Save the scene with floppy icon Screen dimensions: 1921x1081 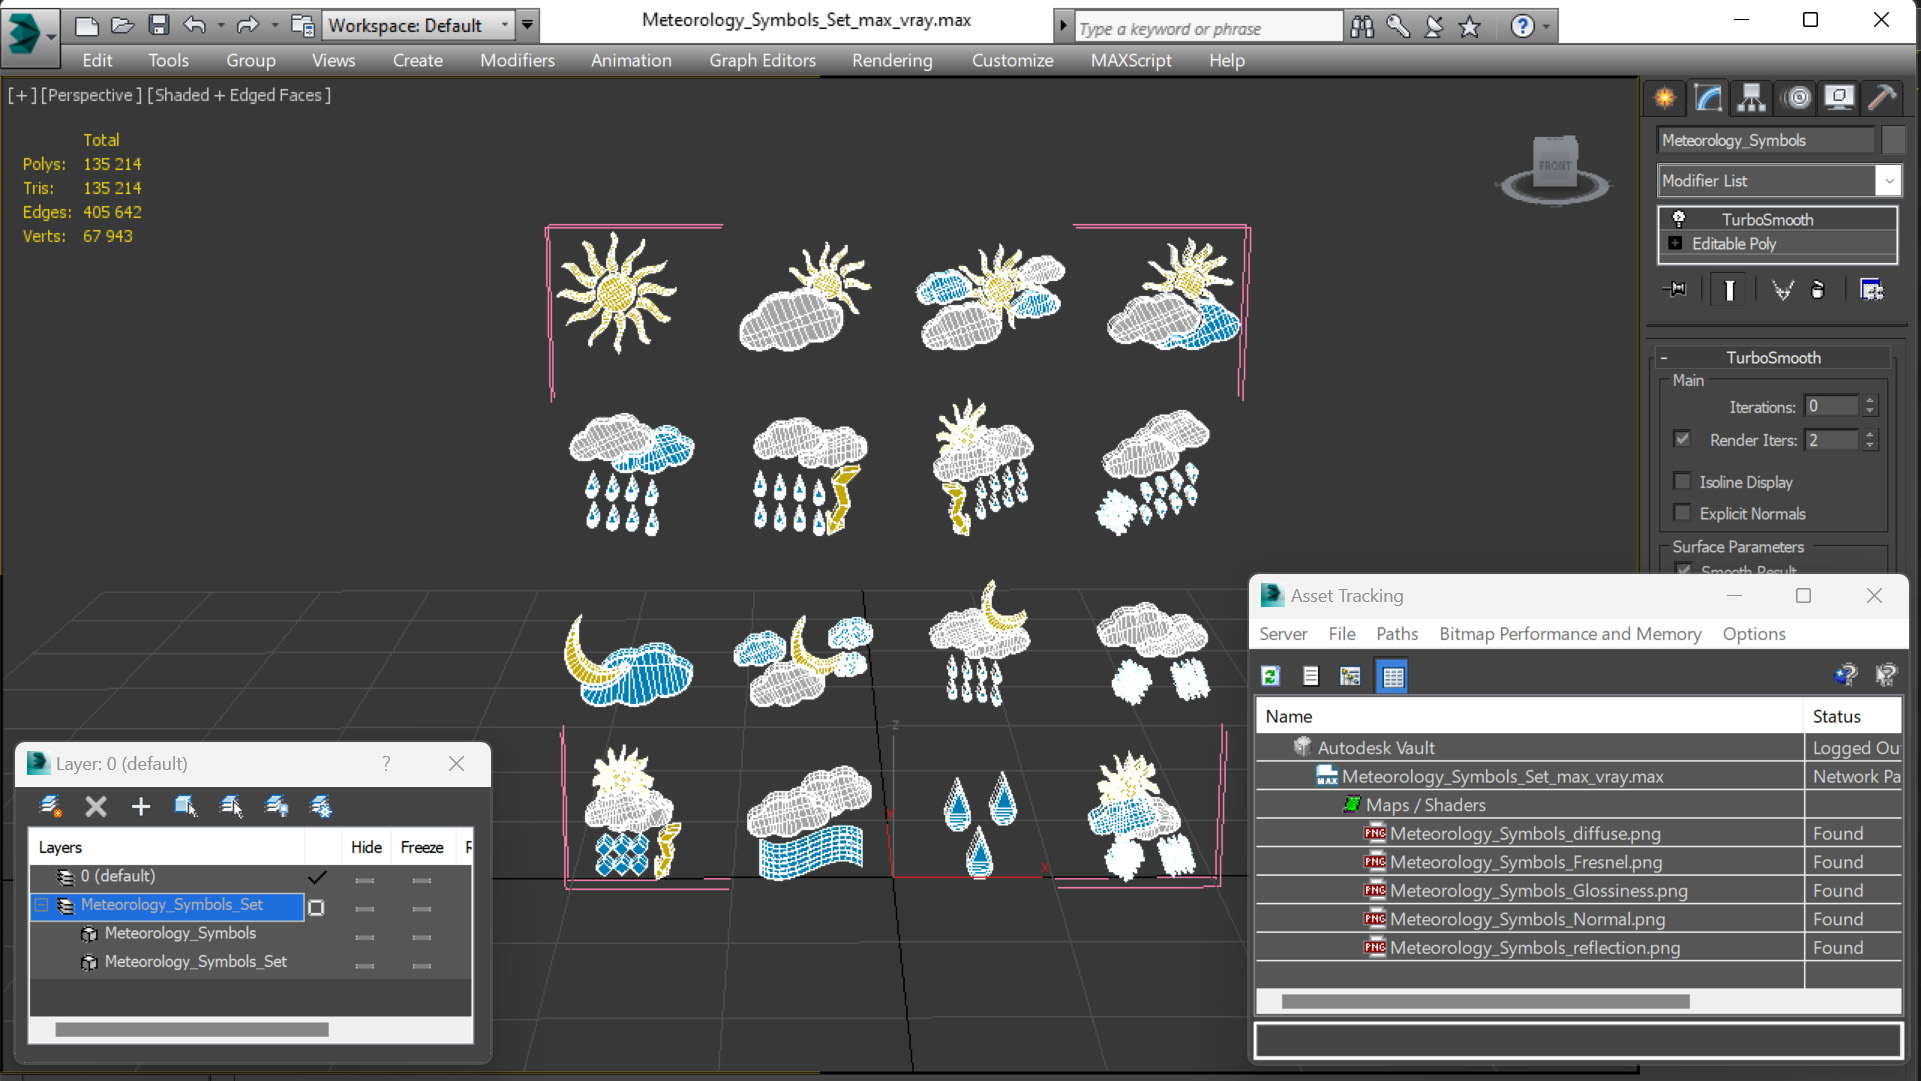[159, 25]
